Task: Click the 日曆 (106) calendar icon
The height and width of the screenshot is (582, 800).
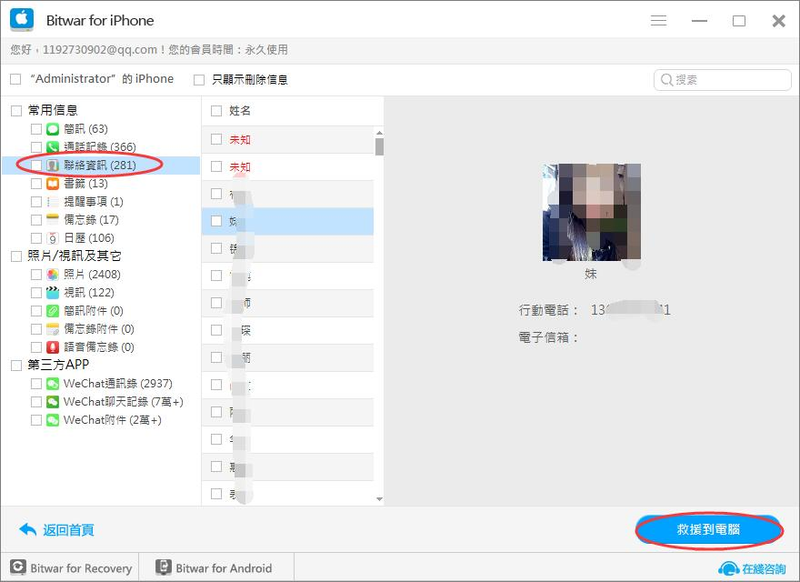Action: [53, 238]
